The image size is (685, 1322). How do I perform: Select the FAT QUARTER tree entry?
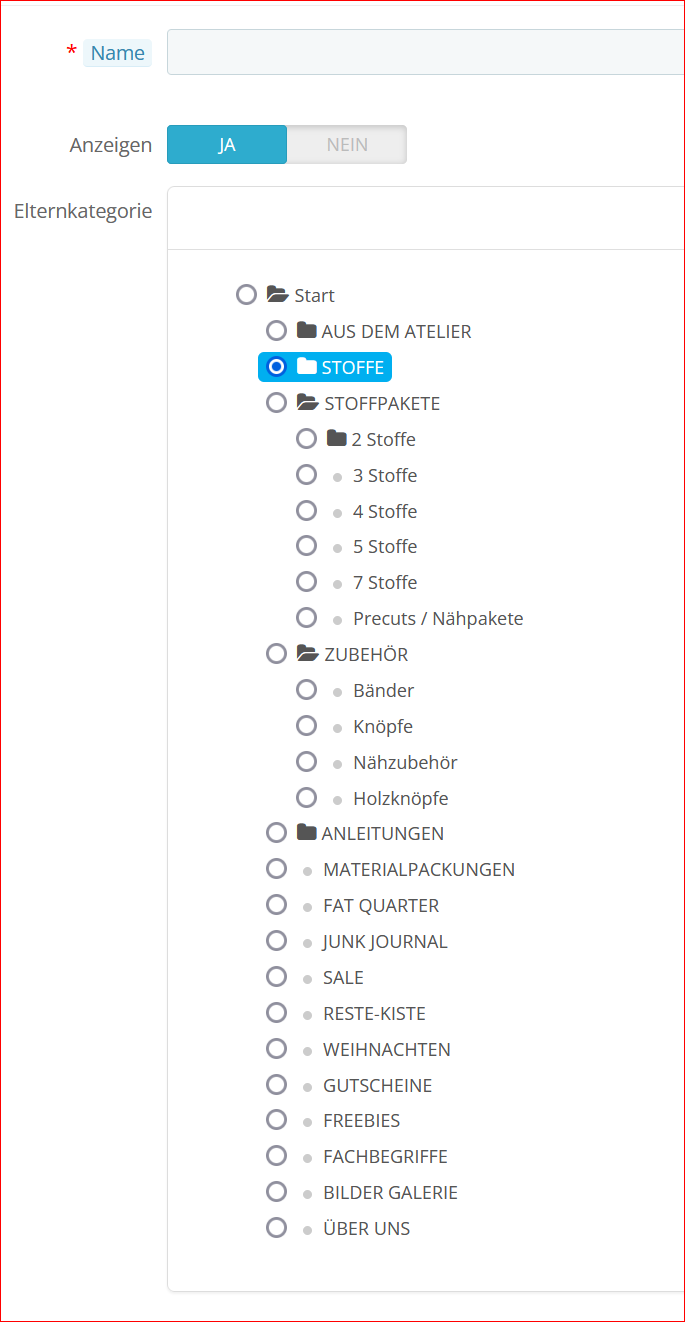tap(381, 905)
